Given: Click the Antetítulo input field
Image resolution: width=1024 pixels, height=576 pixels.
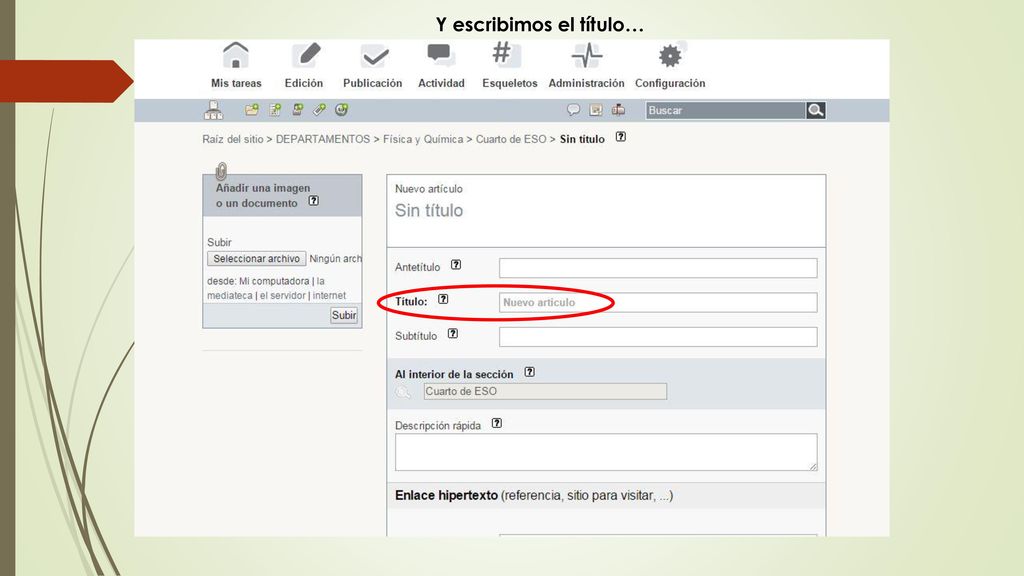Looking at the screenshot, I should [658, 268].
